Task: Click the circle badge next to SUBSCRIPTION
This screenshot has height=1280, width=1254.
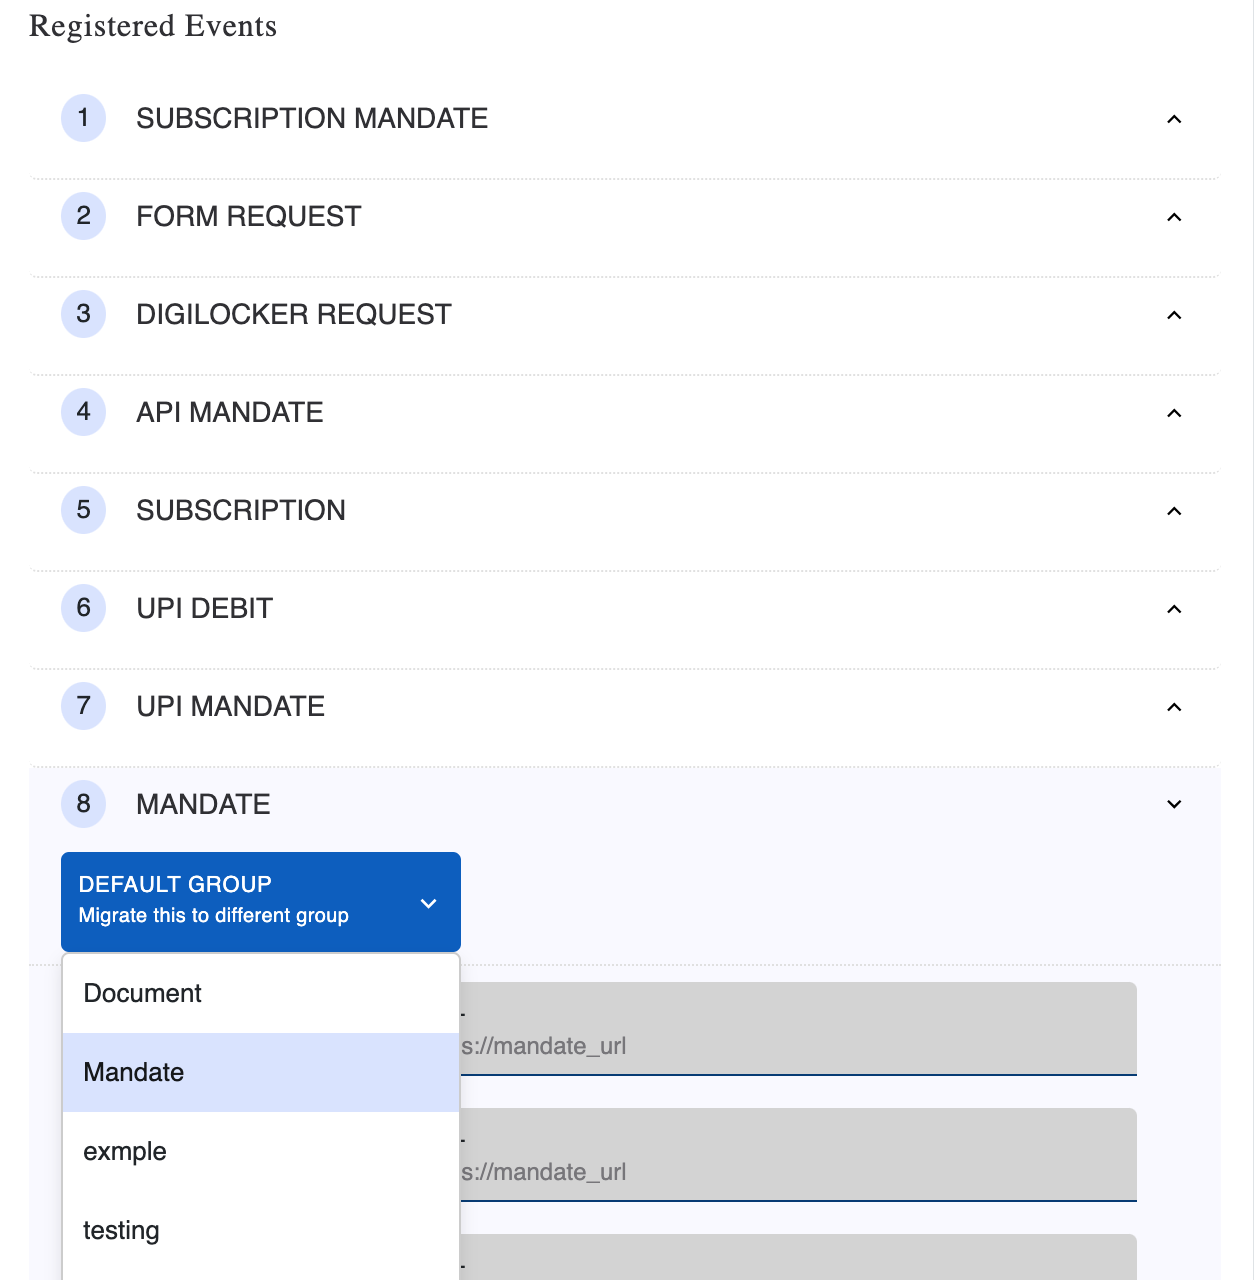Action: 83,509
